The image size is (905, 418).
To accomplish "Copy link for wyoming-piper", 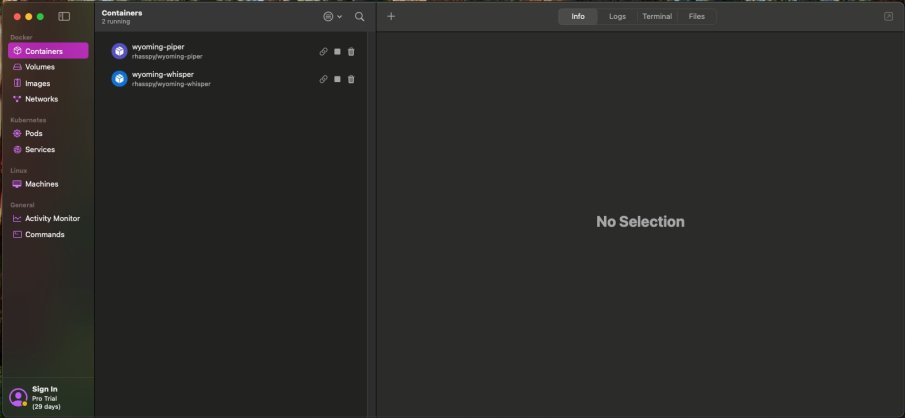I will (x=323, y=51).
